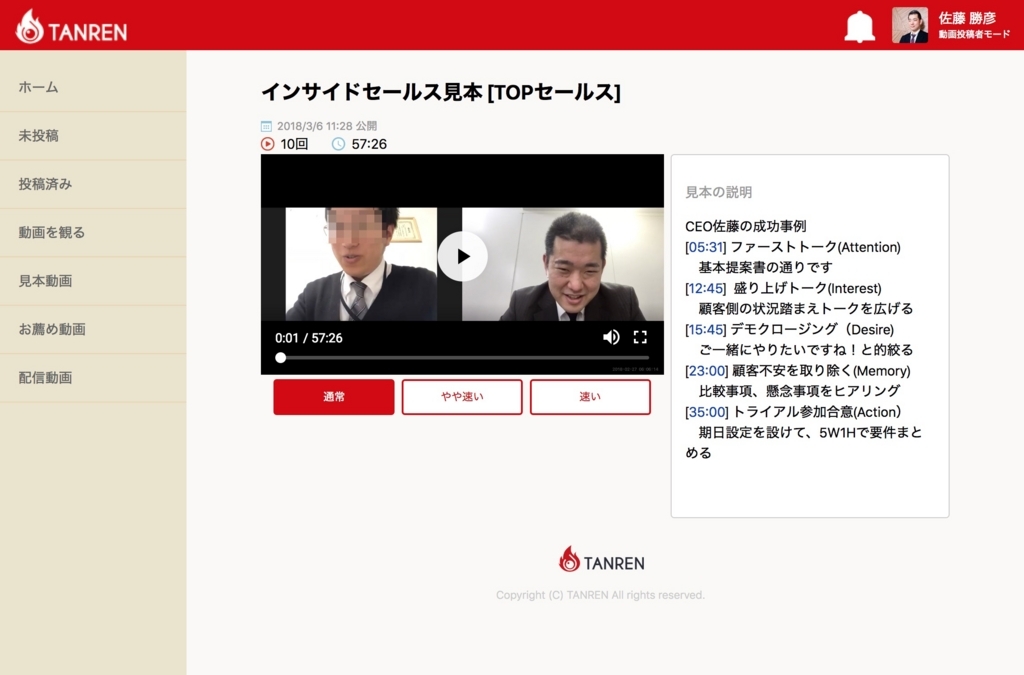Click the view count play icon

click(268, 144)
